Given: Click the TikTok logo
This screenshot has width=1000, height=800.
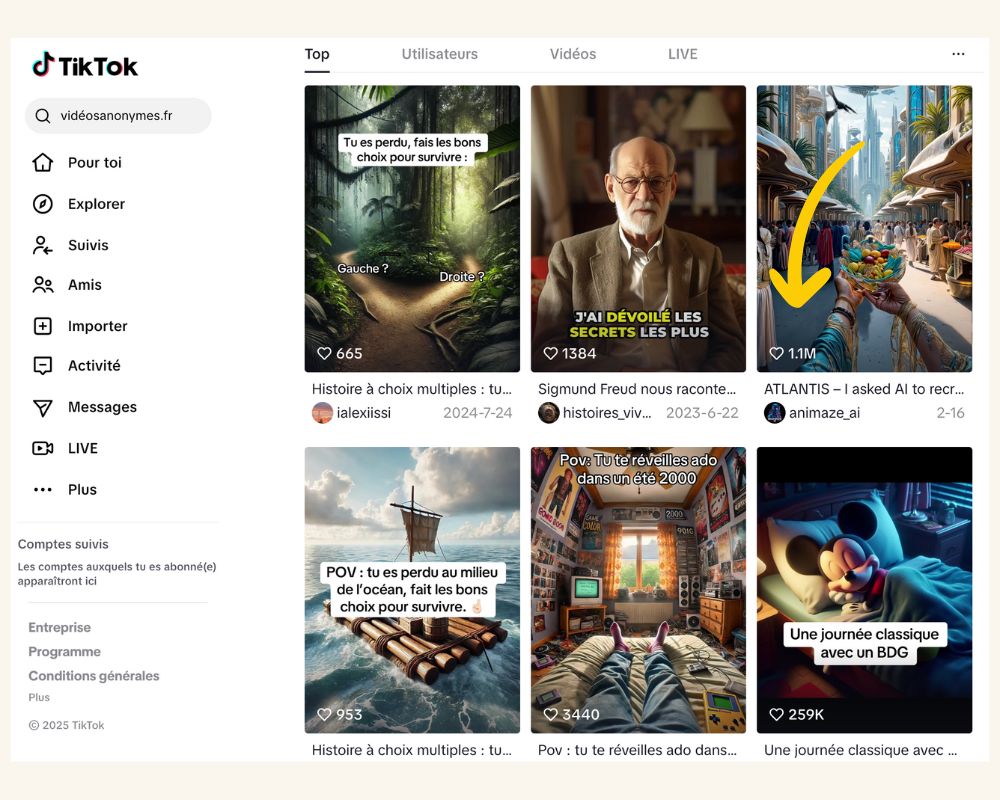Looking at the screenshot, I should (x=85, y=66).
